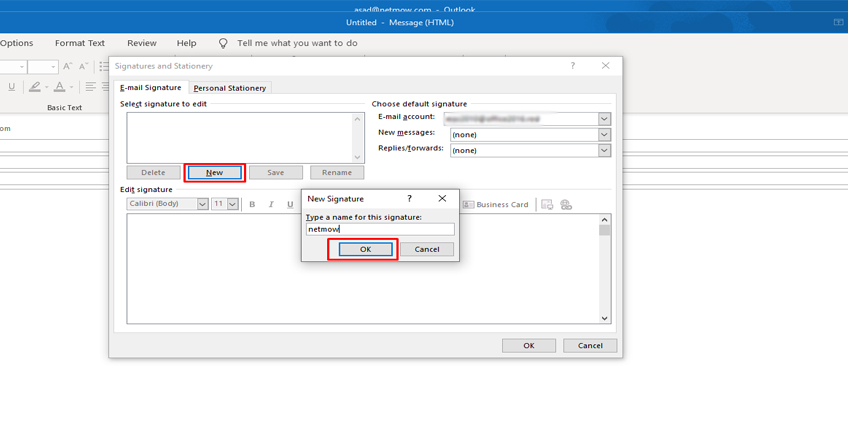Cancel the Signatures and Stationery dialog
Image resolution: width=848 pixels, height=447 pixels.
tap(590, 345)
